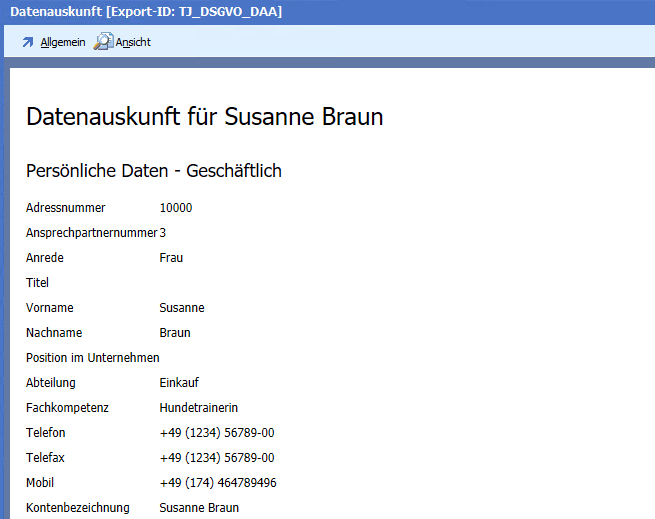Click the Anrede value 'Frau'
The height and width of the screenshot is (519, 655).
(x=171, y=258)
